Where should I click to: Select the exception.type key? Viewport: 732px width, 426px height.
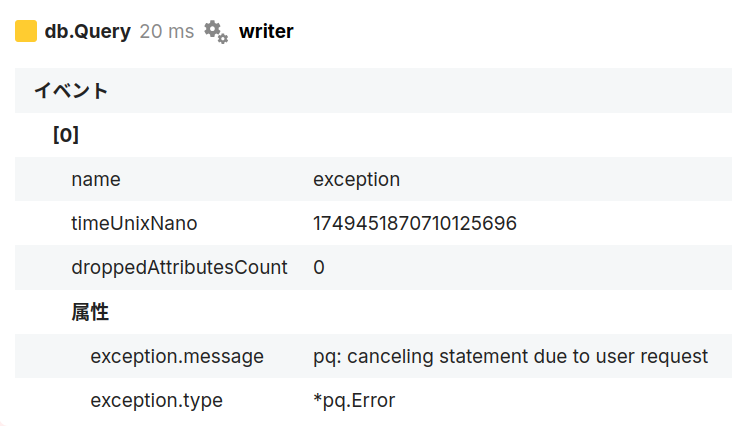click(x=156, y=401)
